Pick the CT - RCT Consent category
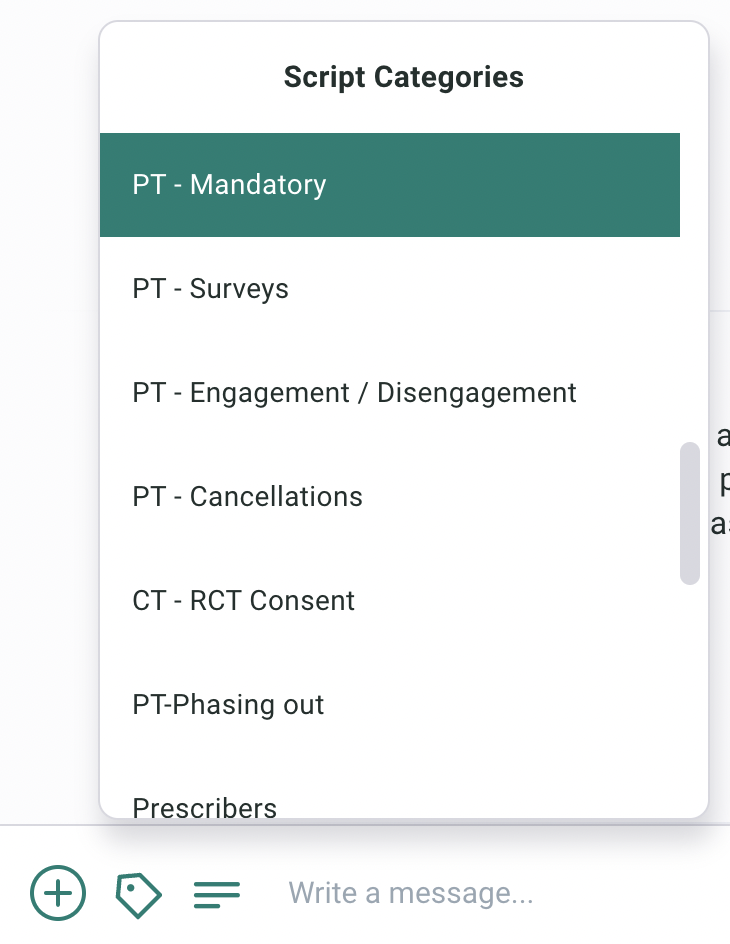 [390, 601]
